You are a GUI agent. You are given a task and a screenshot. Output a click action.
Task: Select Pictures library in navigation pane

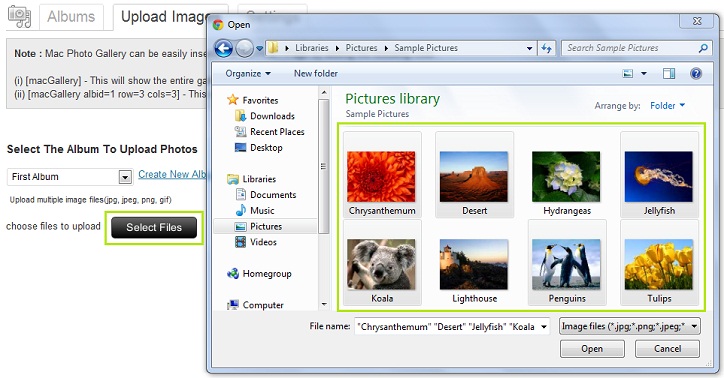(x=265, y=227)
